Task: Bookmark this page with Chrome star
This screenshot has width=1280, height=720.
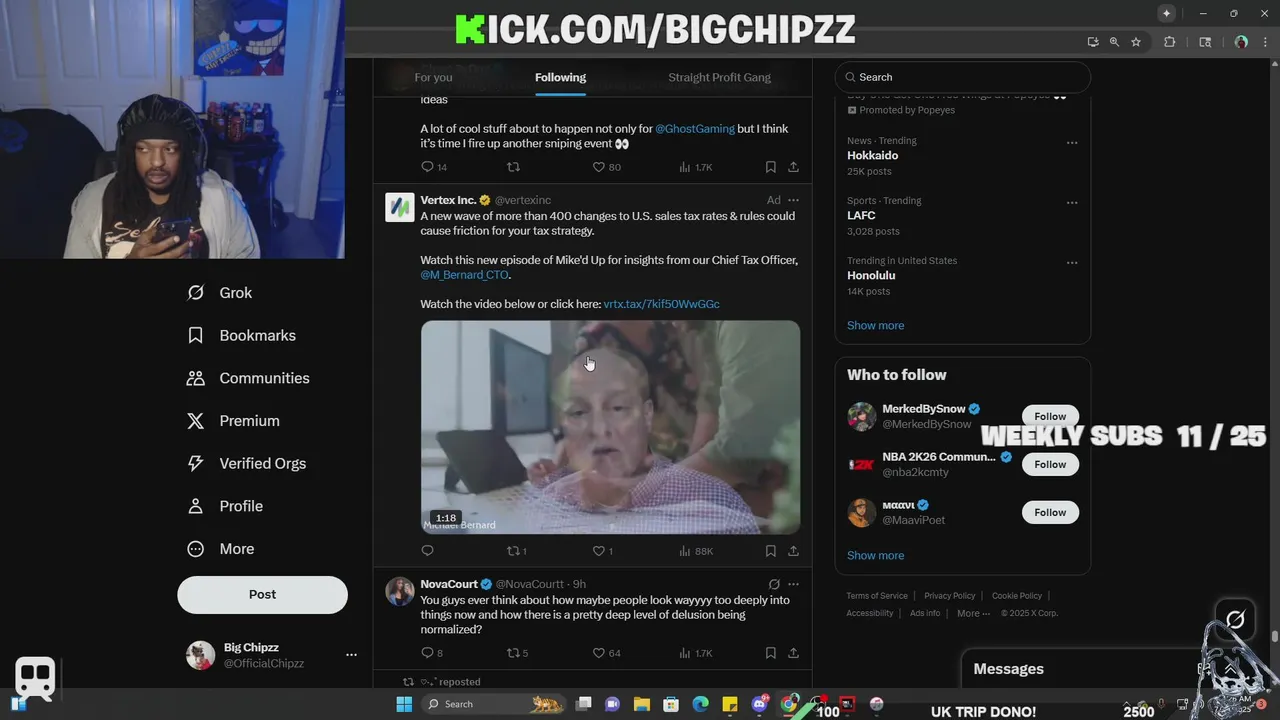Action: coord(1136,42)
